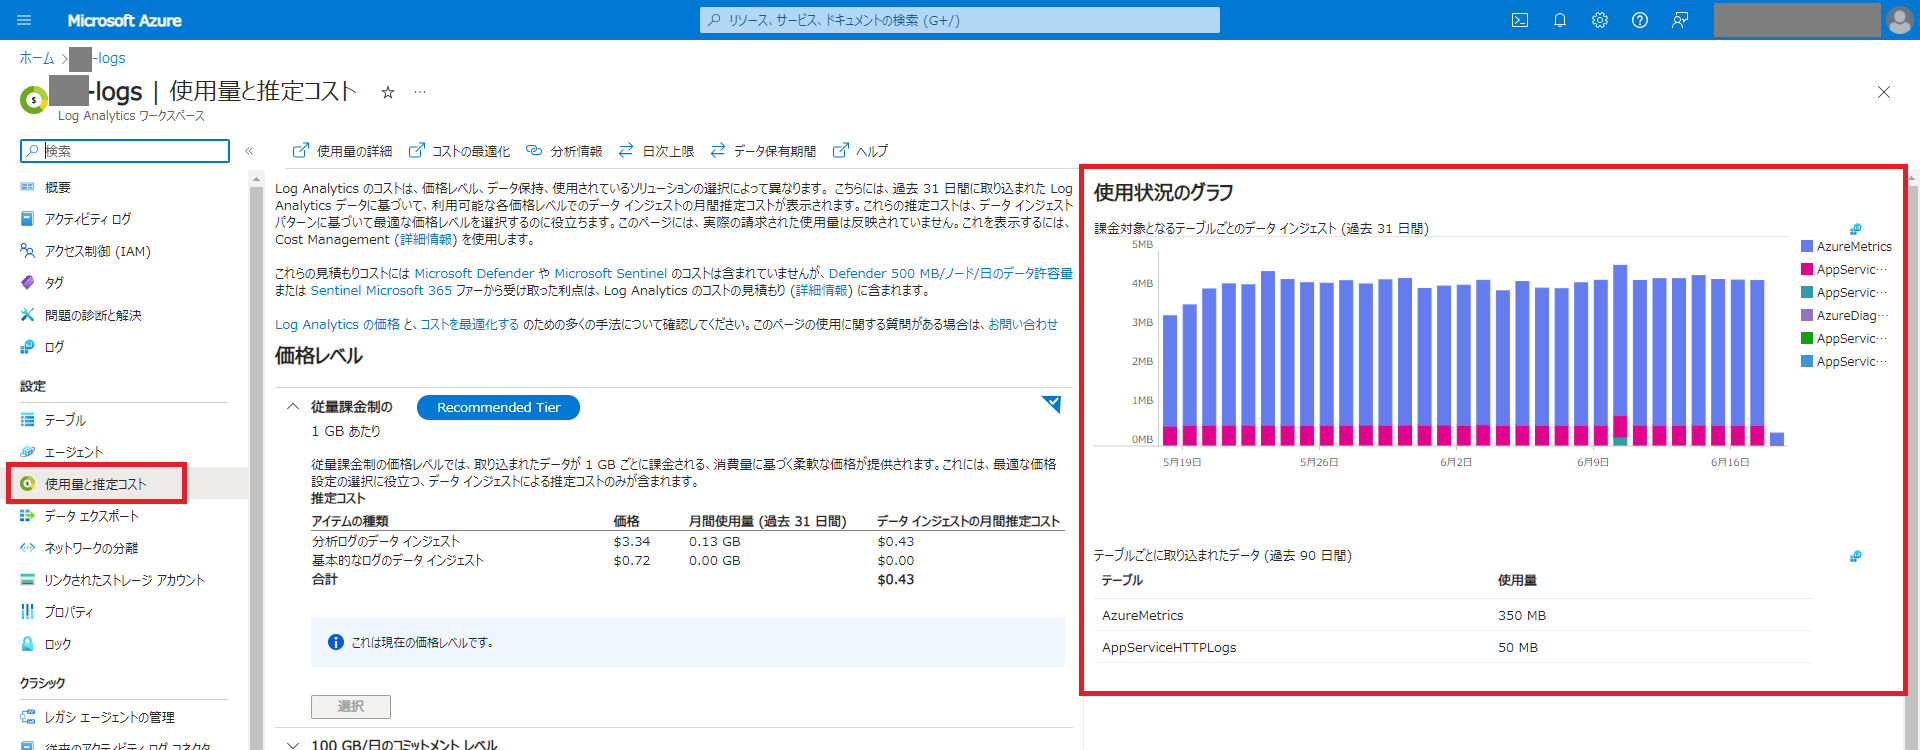Open ログ in the sidebar
This screenshot has width=1920, height=750.
[54, 347]
